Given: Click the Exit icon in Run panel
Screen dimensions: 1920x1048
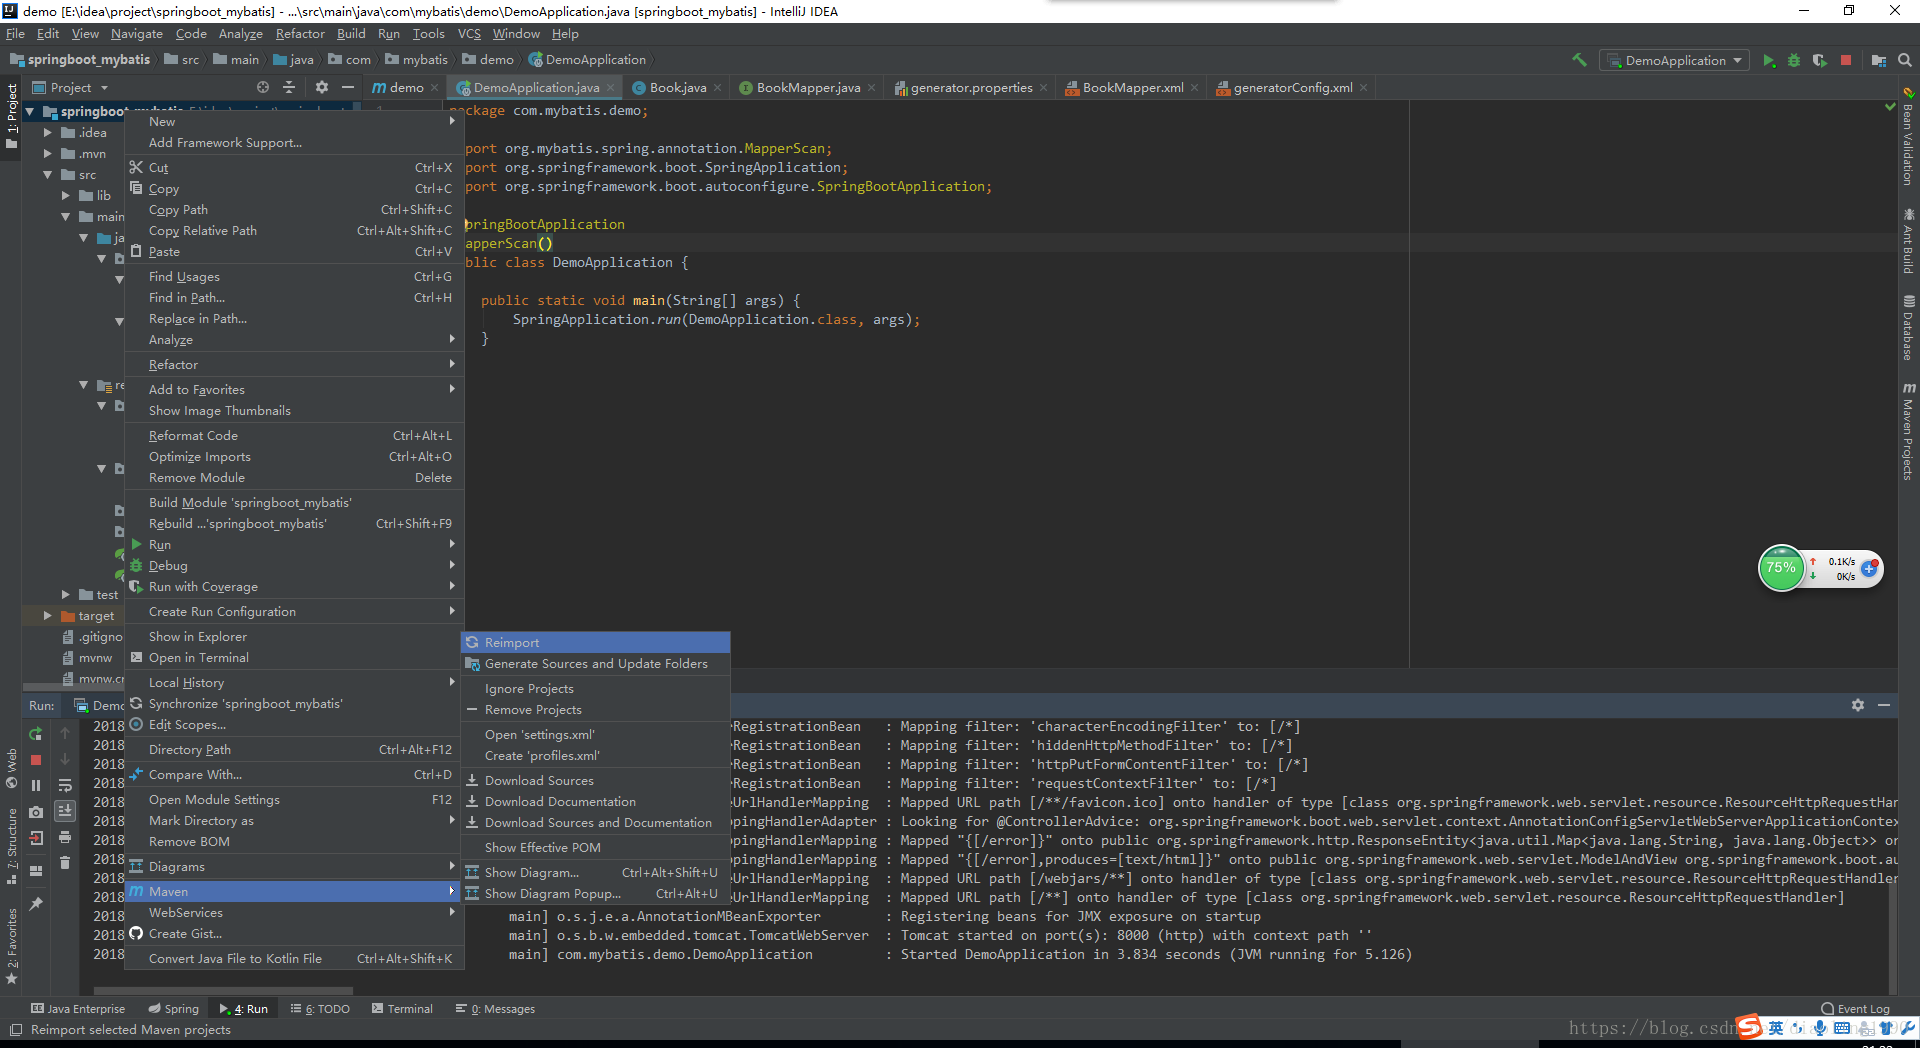Looking at the screenshot, I should coord(36,838).
